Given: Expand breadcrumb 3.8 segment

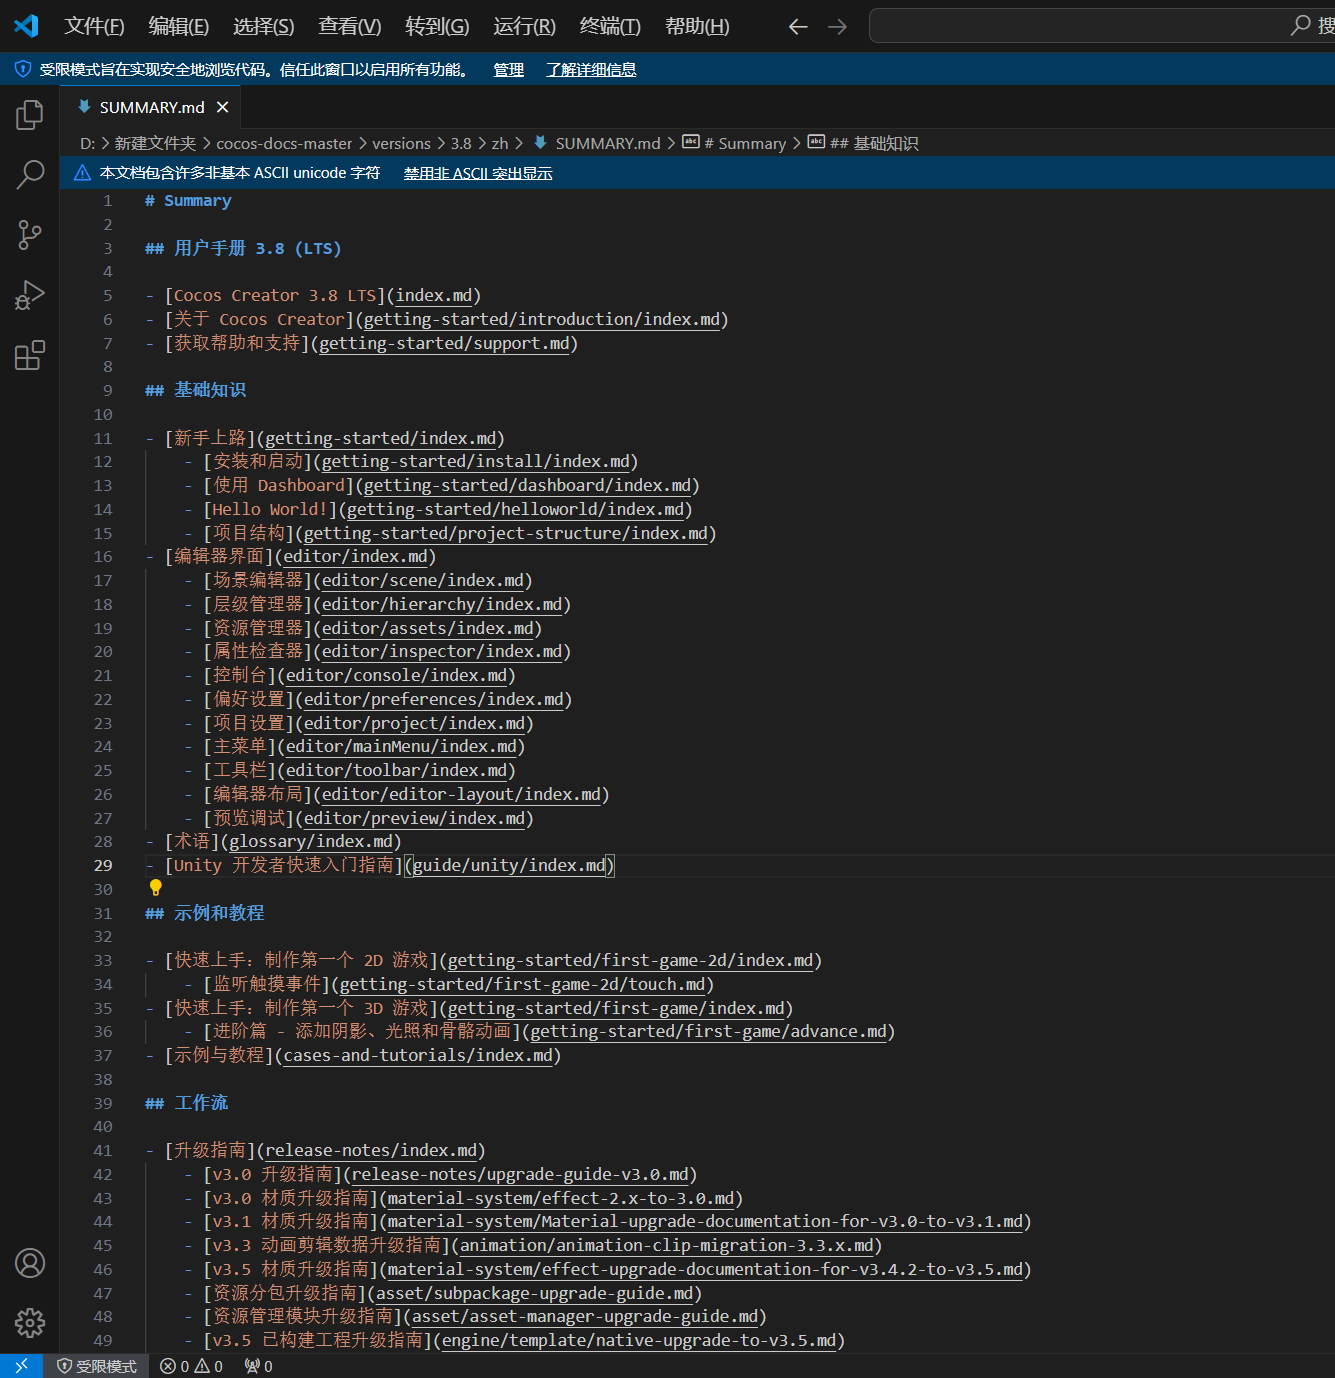Looking at the screenshot, I should (x=461, y=143).
